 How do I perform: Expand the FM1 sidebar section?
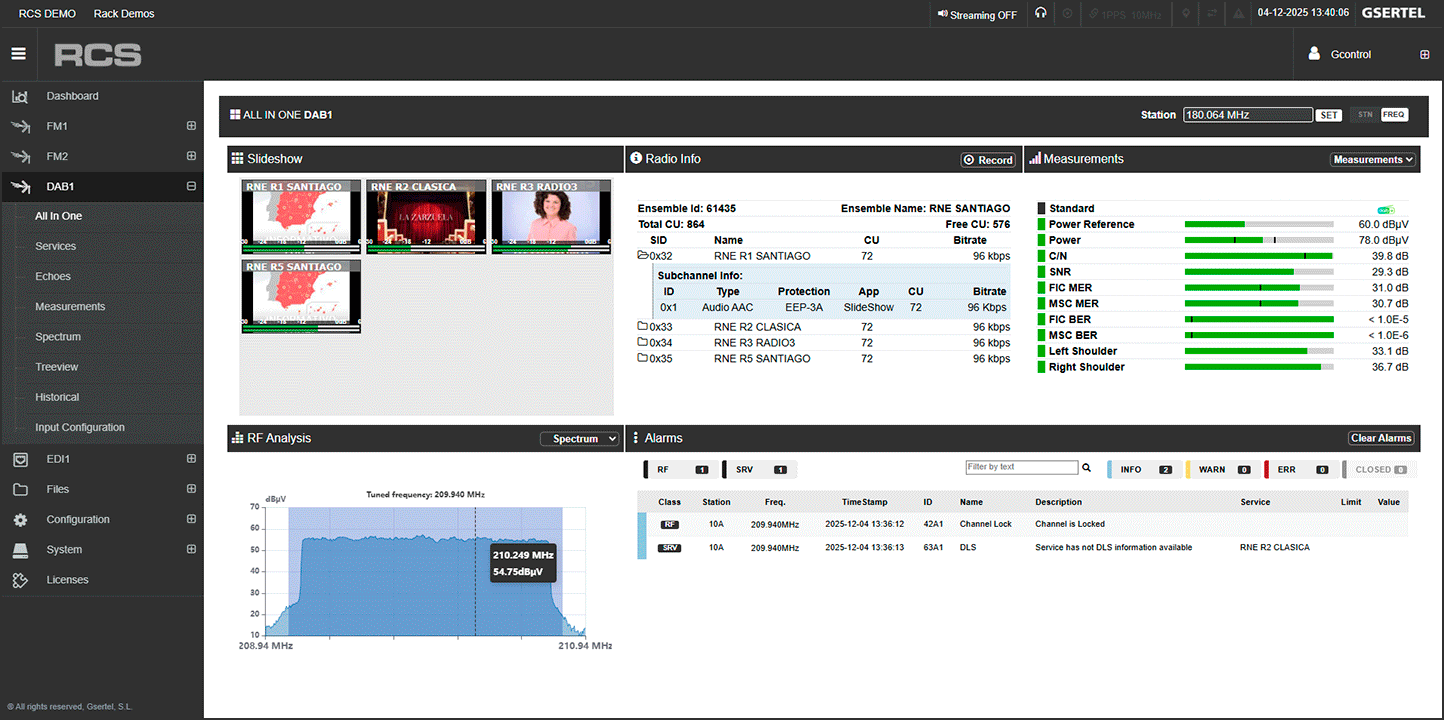191,127
